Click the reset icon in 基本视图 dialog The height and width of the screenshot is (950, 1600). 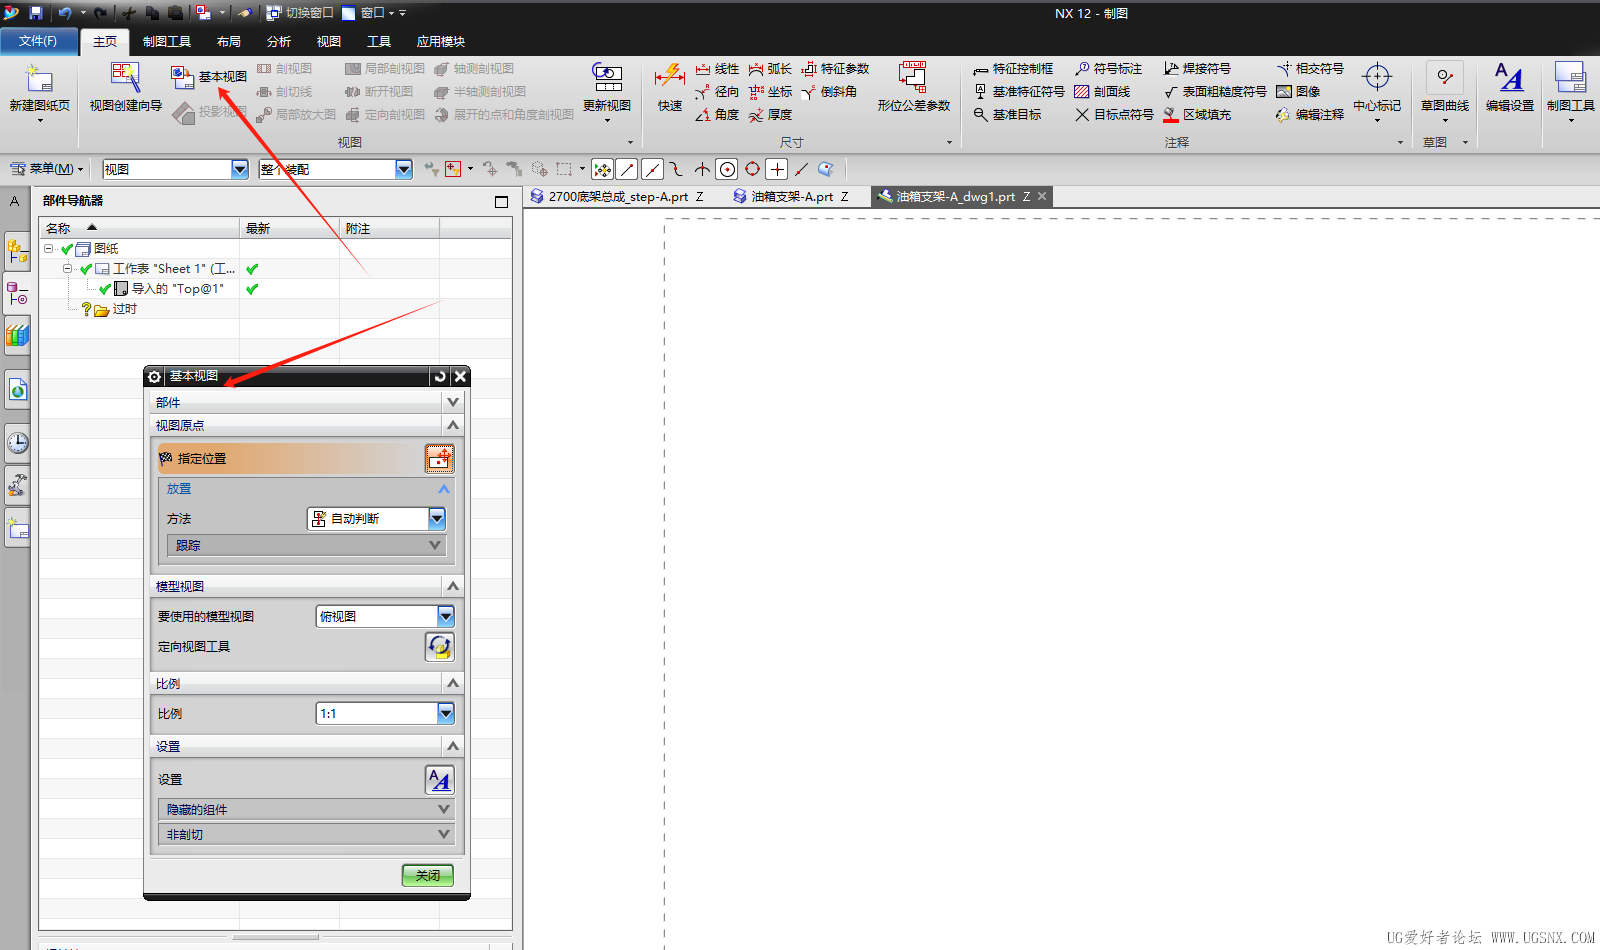(439, 376)
